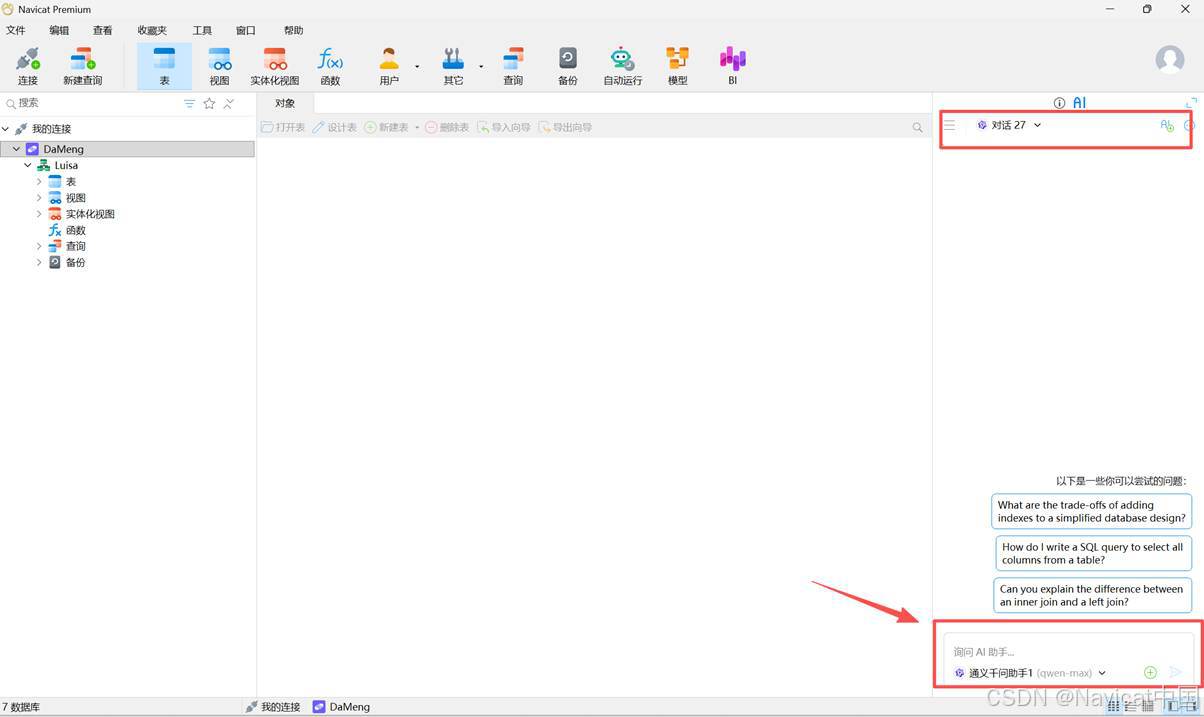
Task: Click the inner join vs left join suggestion
Action: (x=1093, y=595)
